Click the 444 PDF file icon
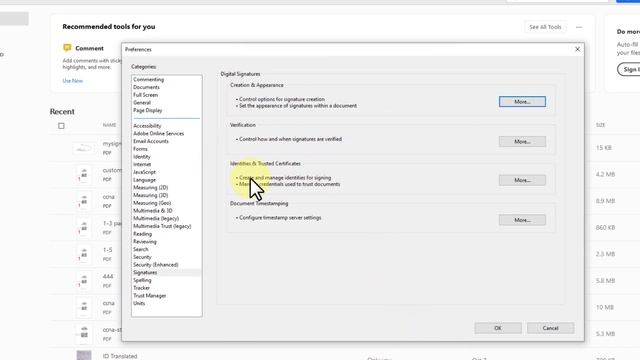640x360 pixels. [x=84, y=281]
